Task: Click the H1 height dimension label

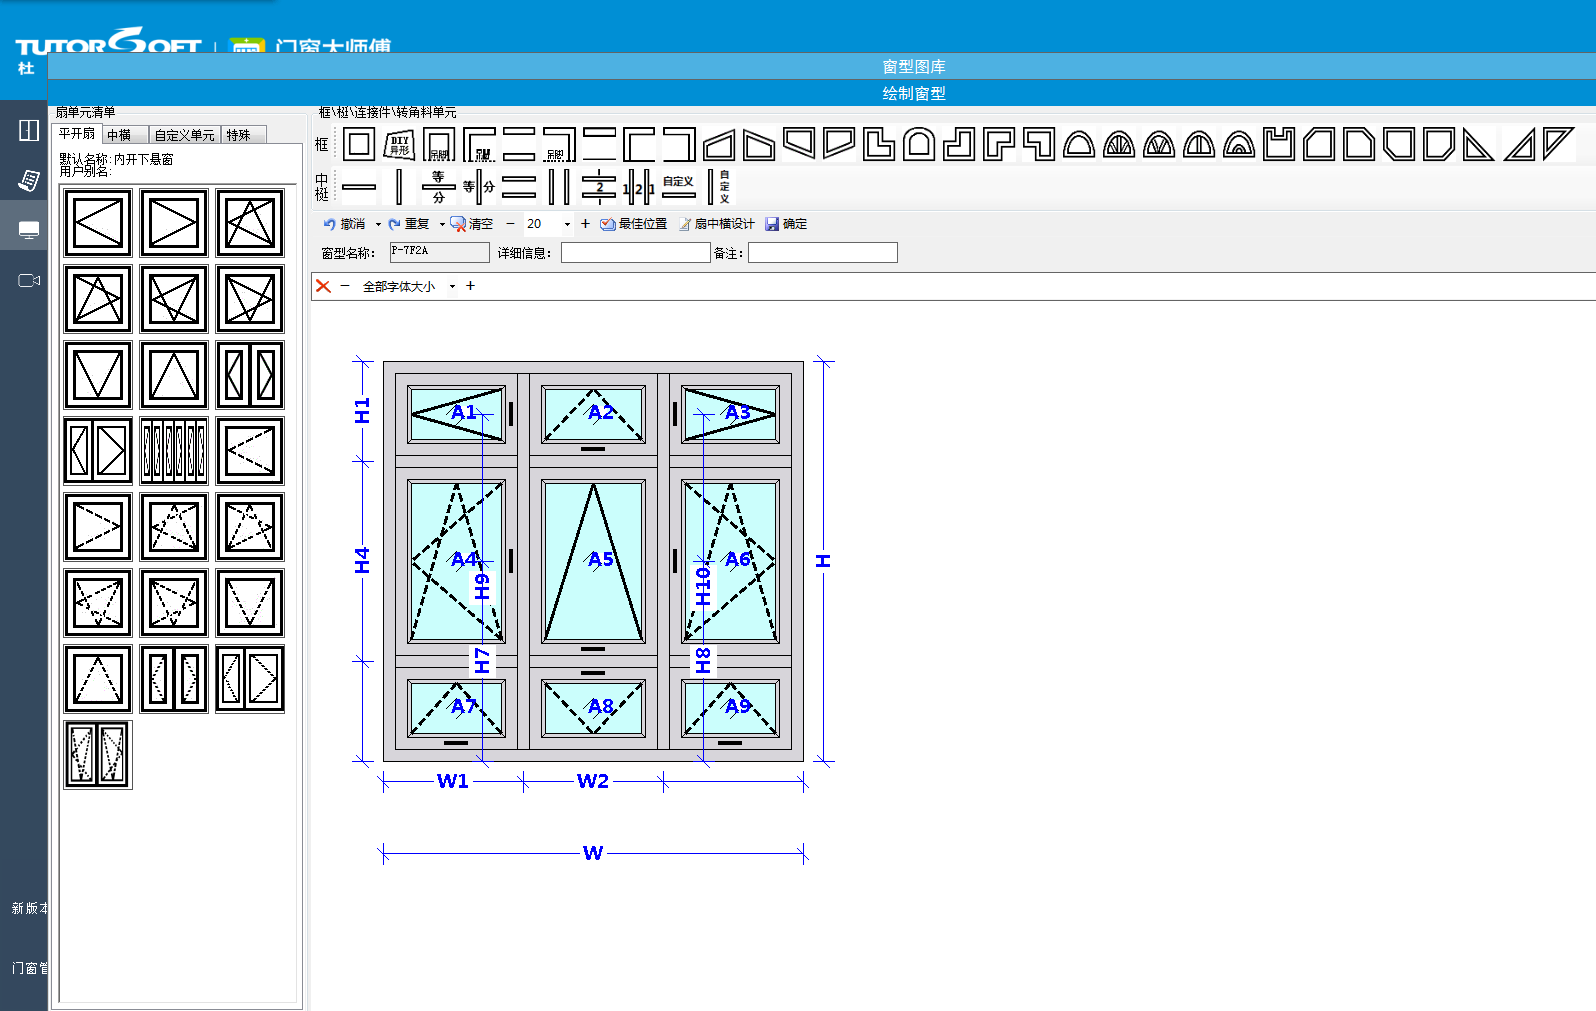Action: [362, 410]
